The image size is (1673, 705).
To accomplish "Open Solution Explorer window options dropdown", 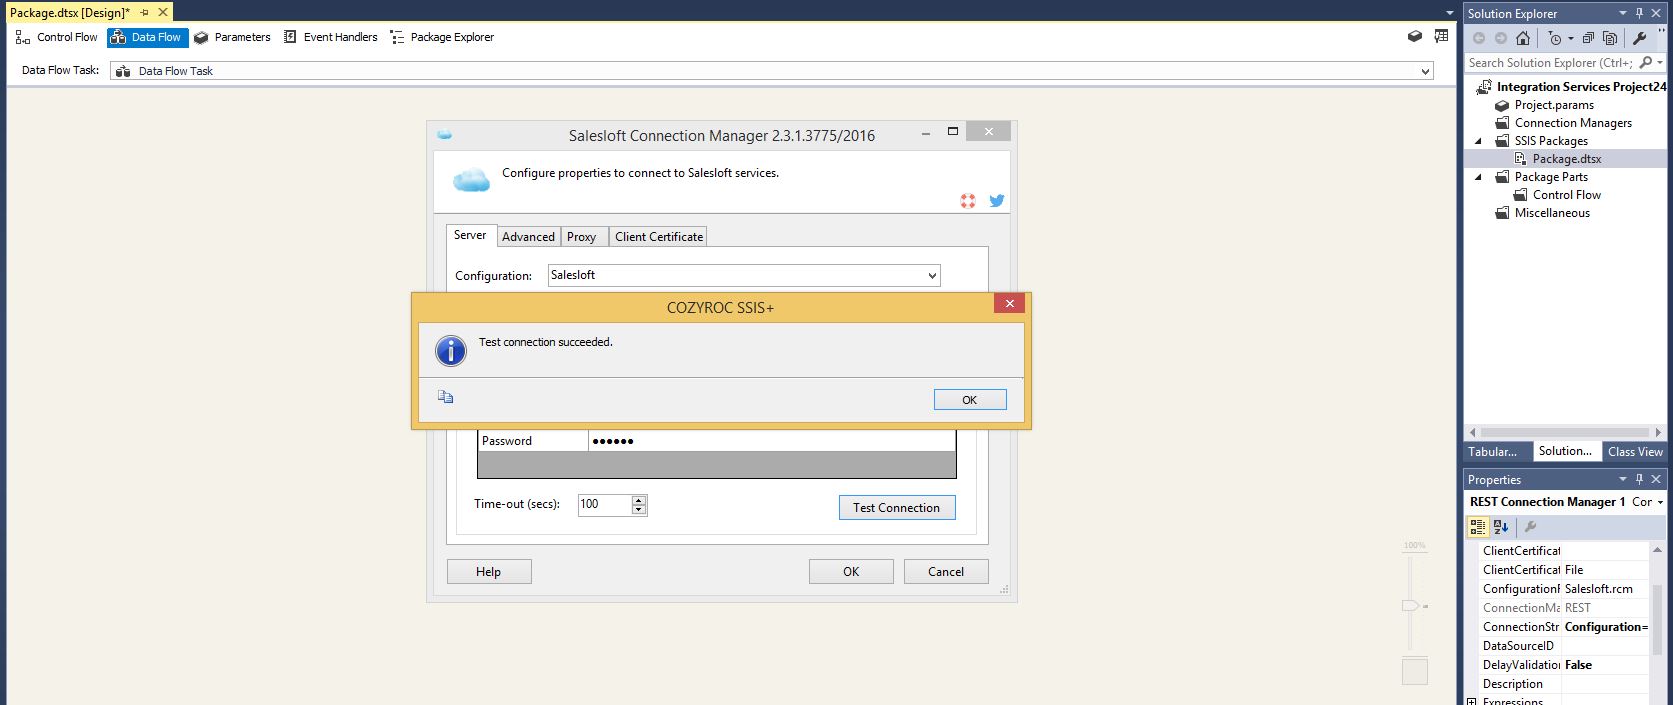I will coord(1623,13).
